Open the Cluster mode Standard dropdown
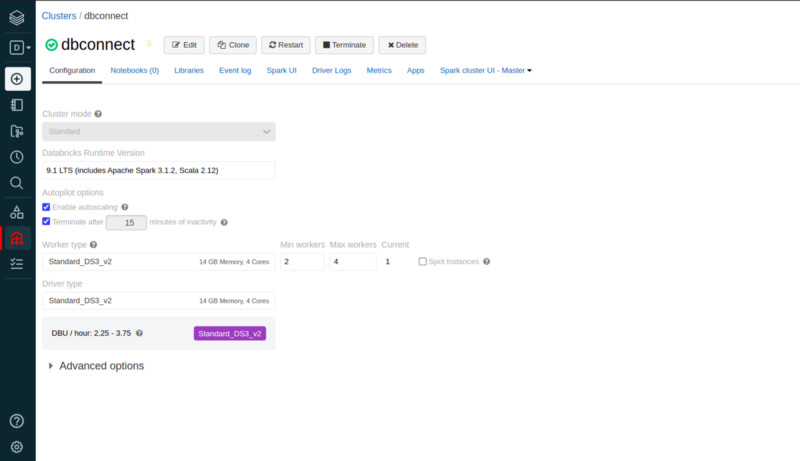The height and width of the screenshot is (461, 800). click(159, 132)
